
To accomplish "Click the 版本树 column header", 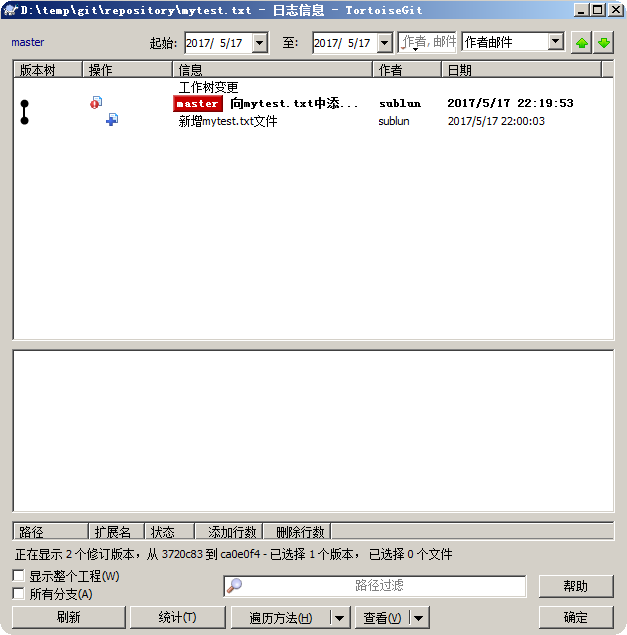I will click(48, 70).
